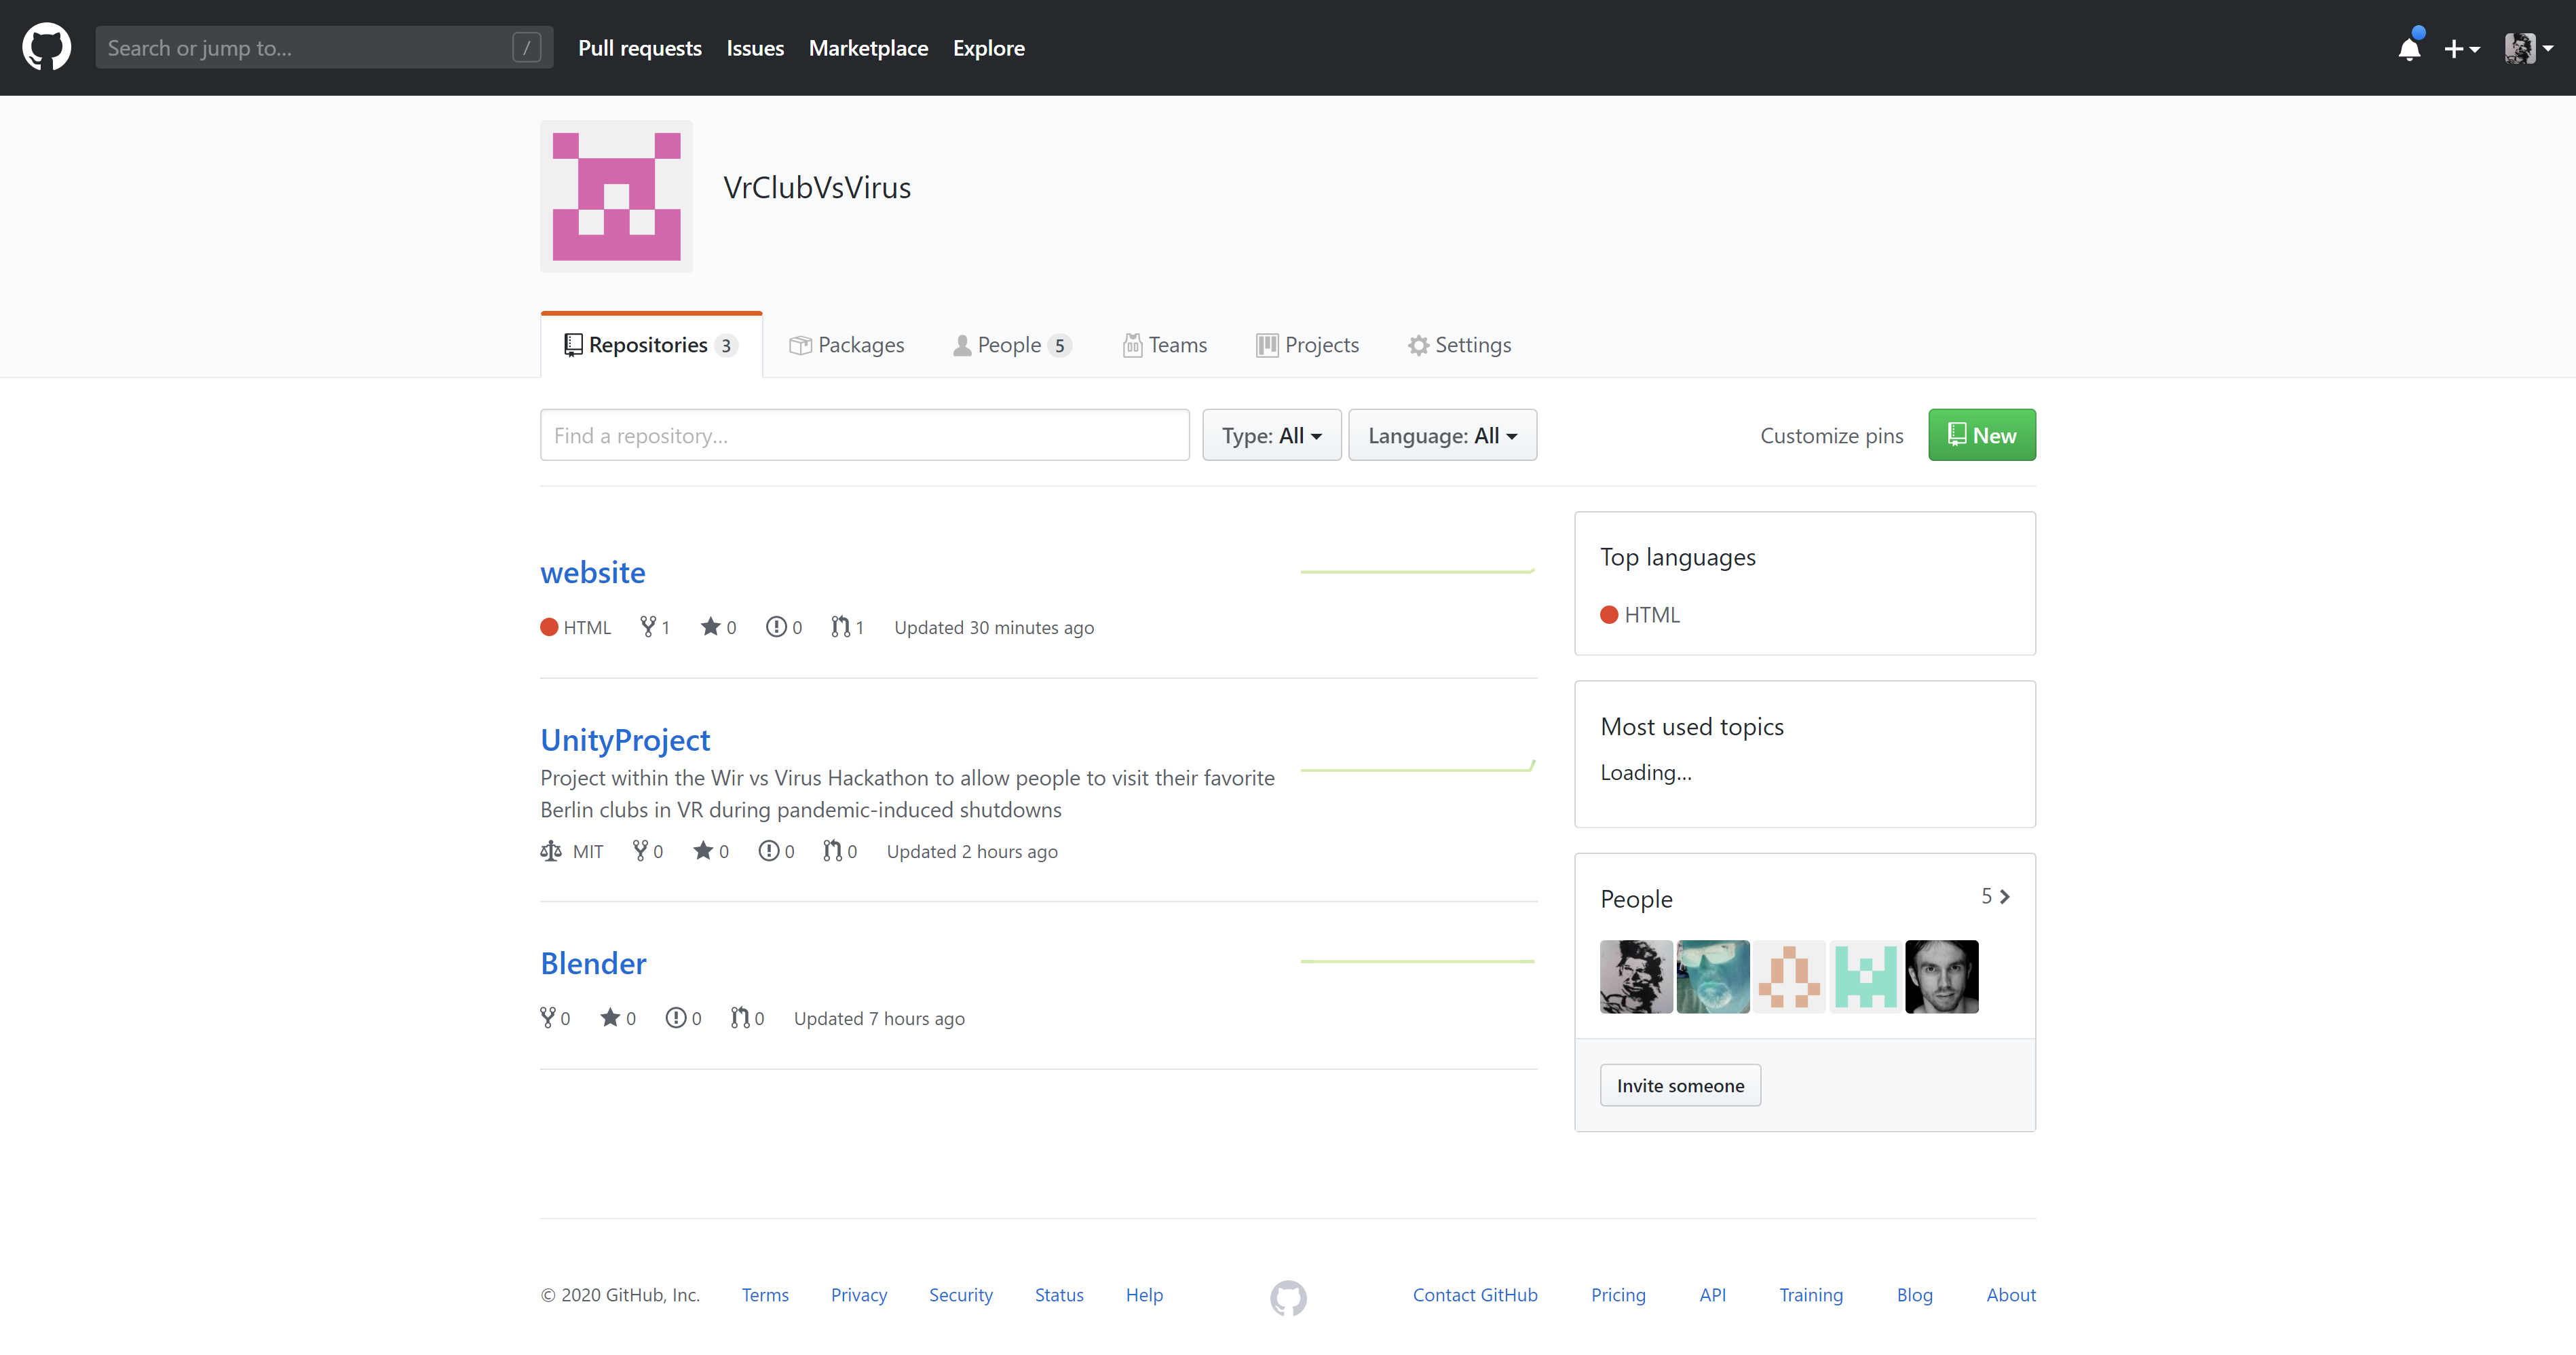Click open issues icon for Blender repo
Screen dimensions: 2576x1355
tap(676, 1018)
